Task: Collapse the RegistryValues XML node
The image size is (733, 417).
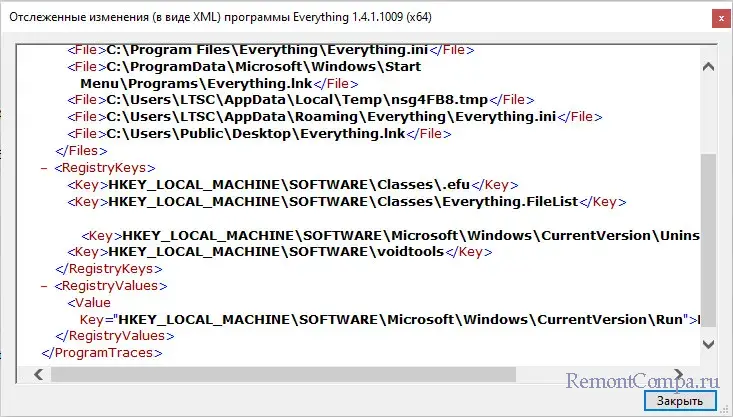Action: tap(45, 285)
